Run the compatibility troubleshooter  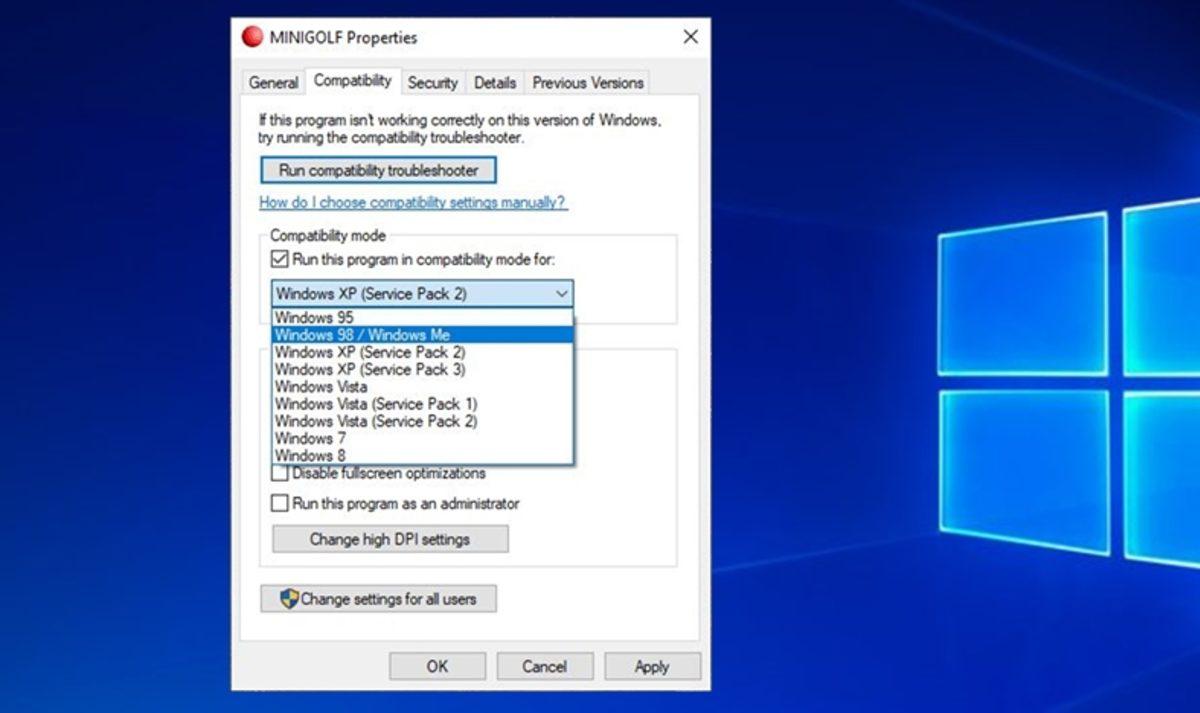pyautogui.click(x=378, y=170)
